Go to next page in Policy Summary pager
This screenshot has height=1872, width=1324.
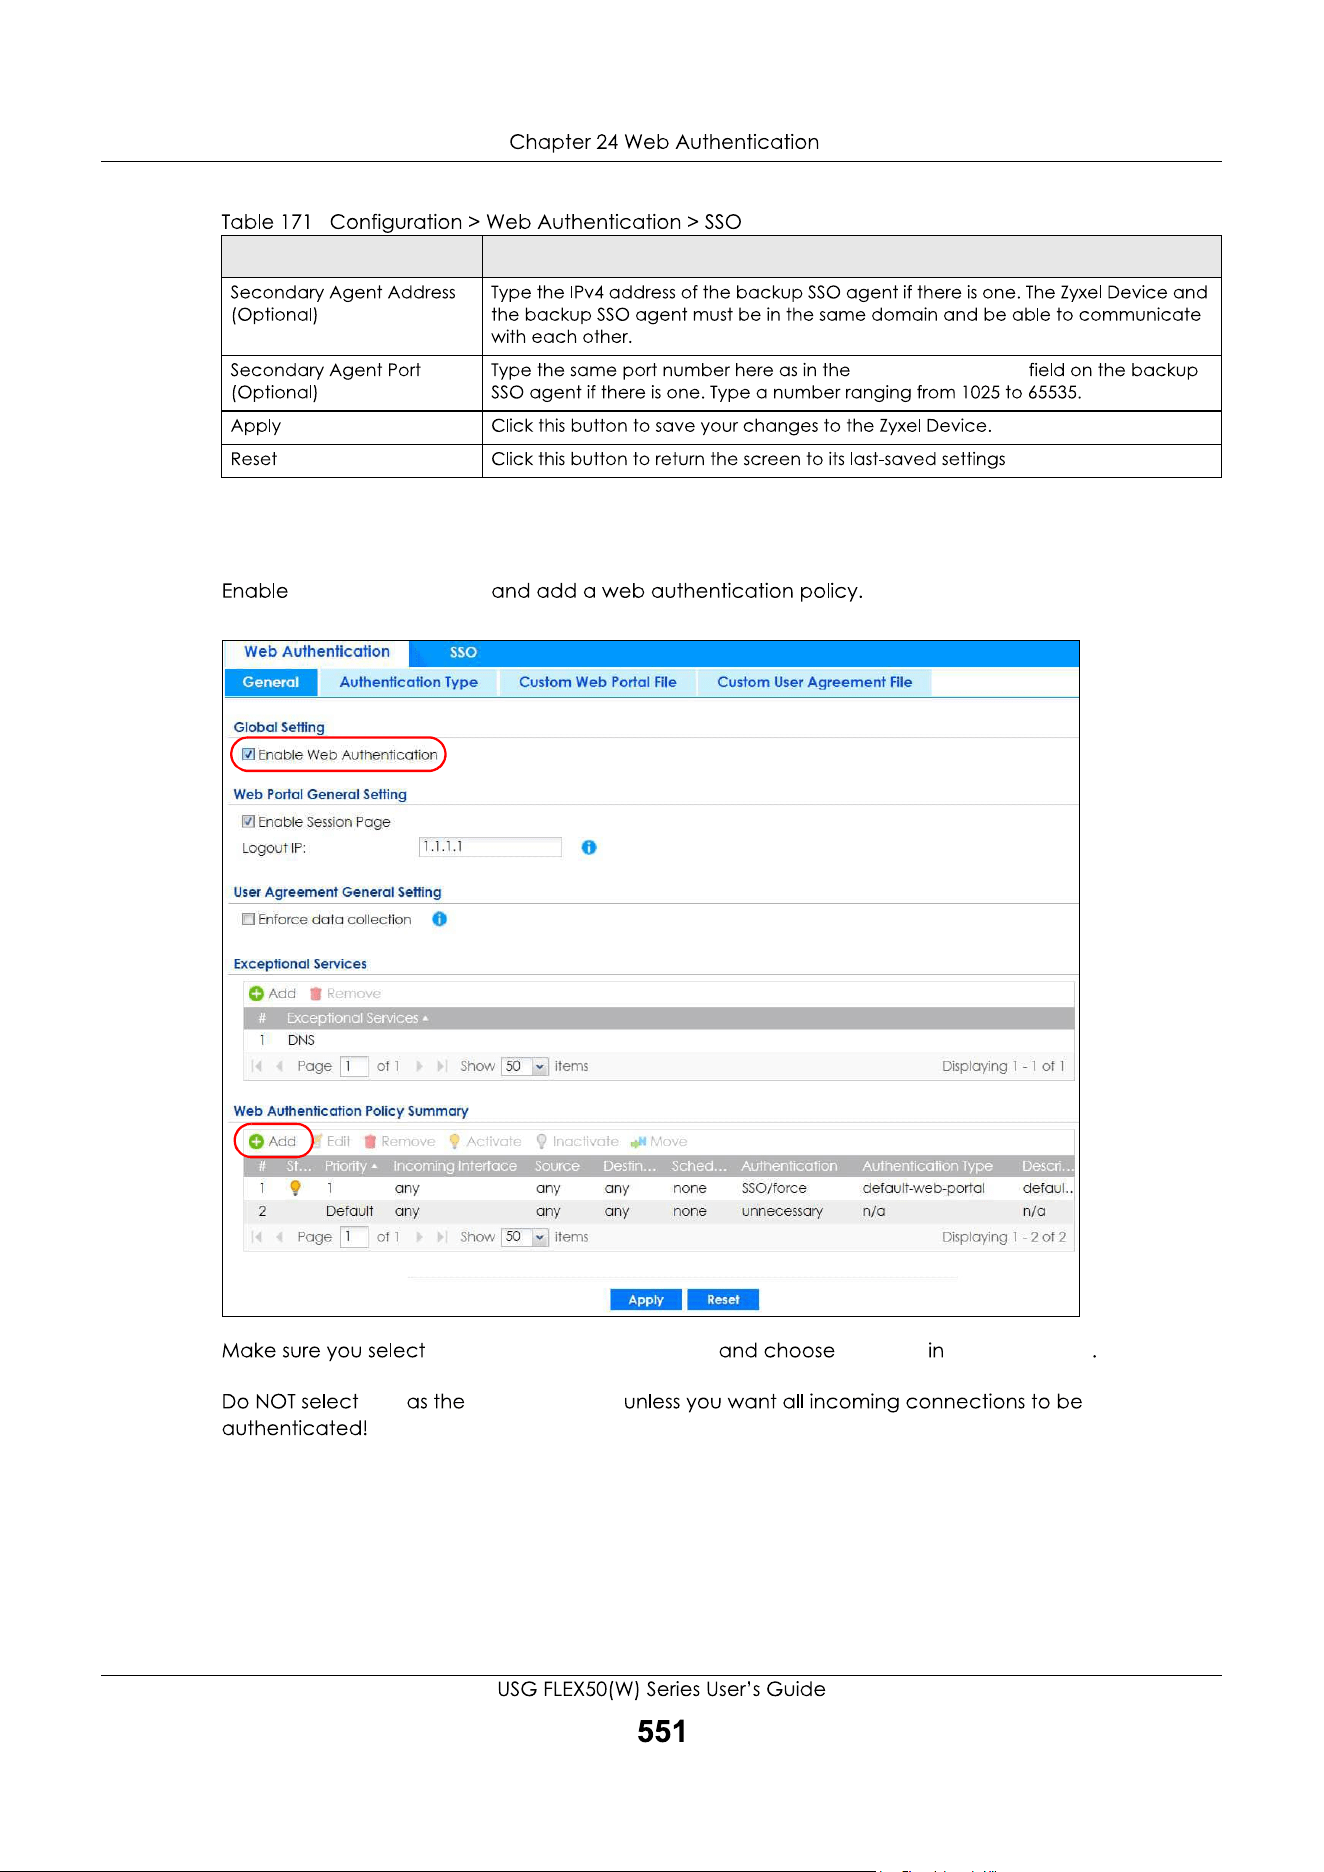[419, 1237]
